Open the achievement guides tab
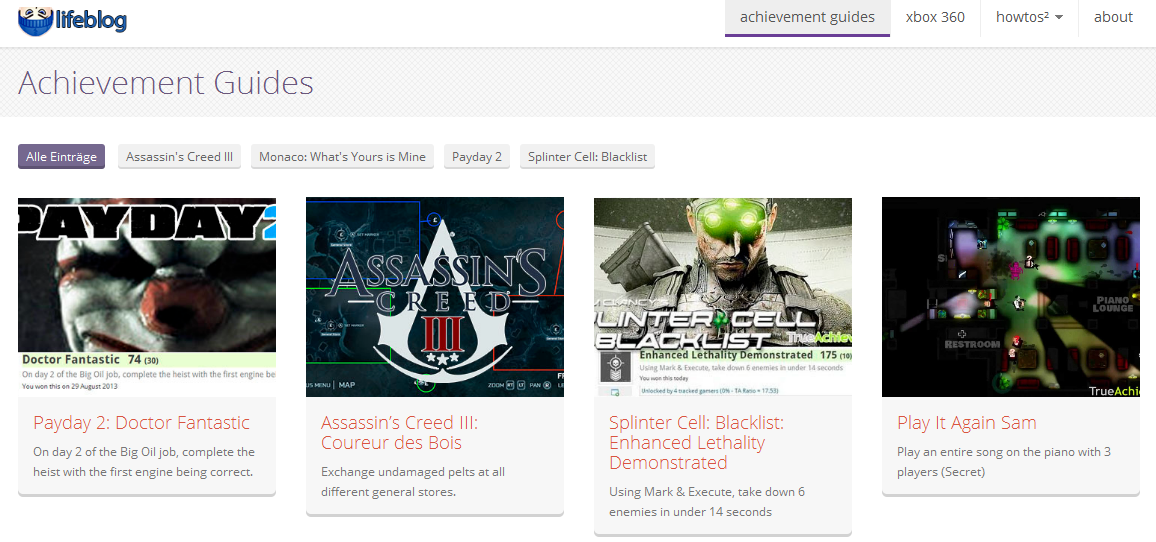 [807, 17]
